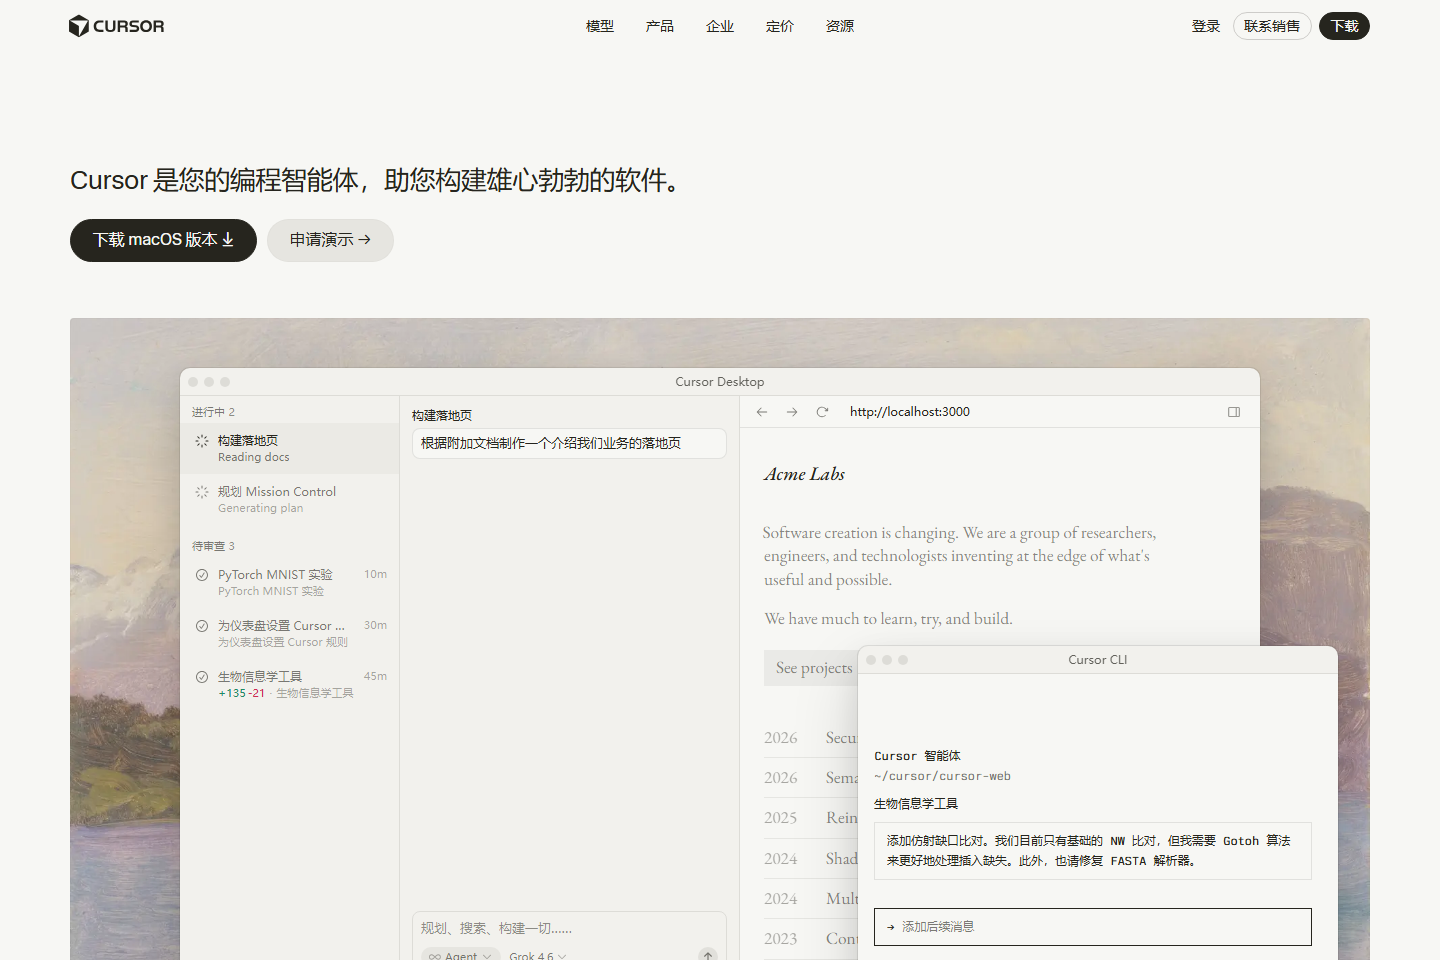The image size is (1440, 960).
Task: Click the 45m timestamp of 生物信息学工具
Action: (375, 676)
